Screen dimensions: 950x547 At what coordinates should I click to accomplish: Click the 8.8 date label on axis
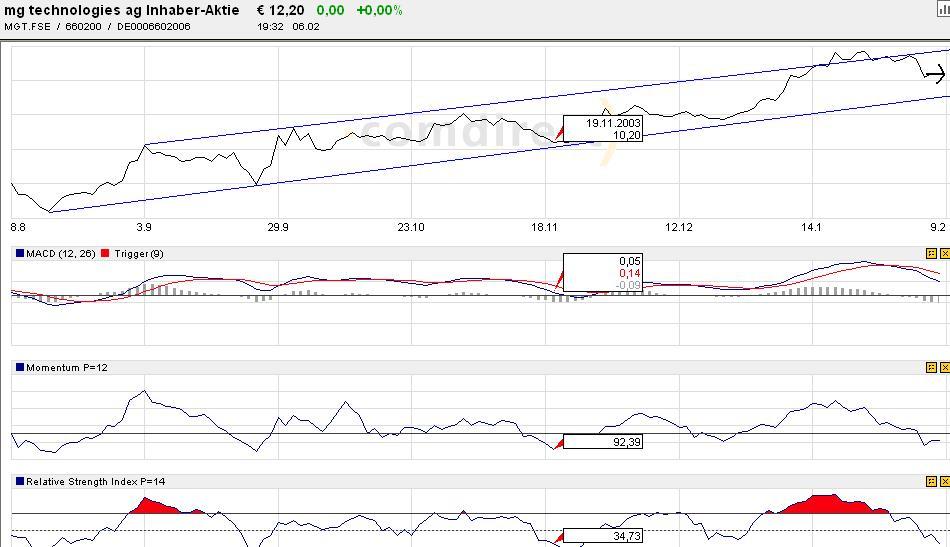click(x=18, y=227)
